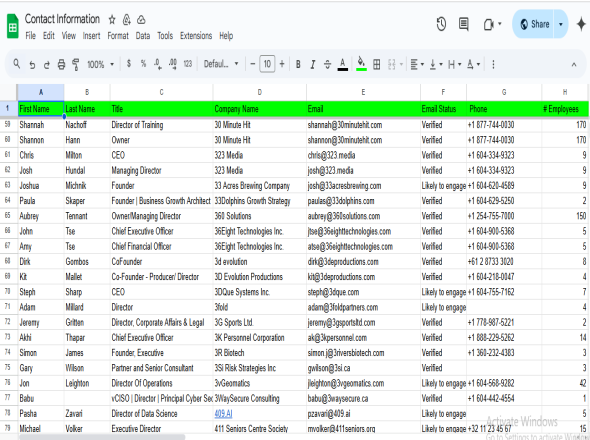Select the First Name header cell
590x440 pixels.
(41, 109)
